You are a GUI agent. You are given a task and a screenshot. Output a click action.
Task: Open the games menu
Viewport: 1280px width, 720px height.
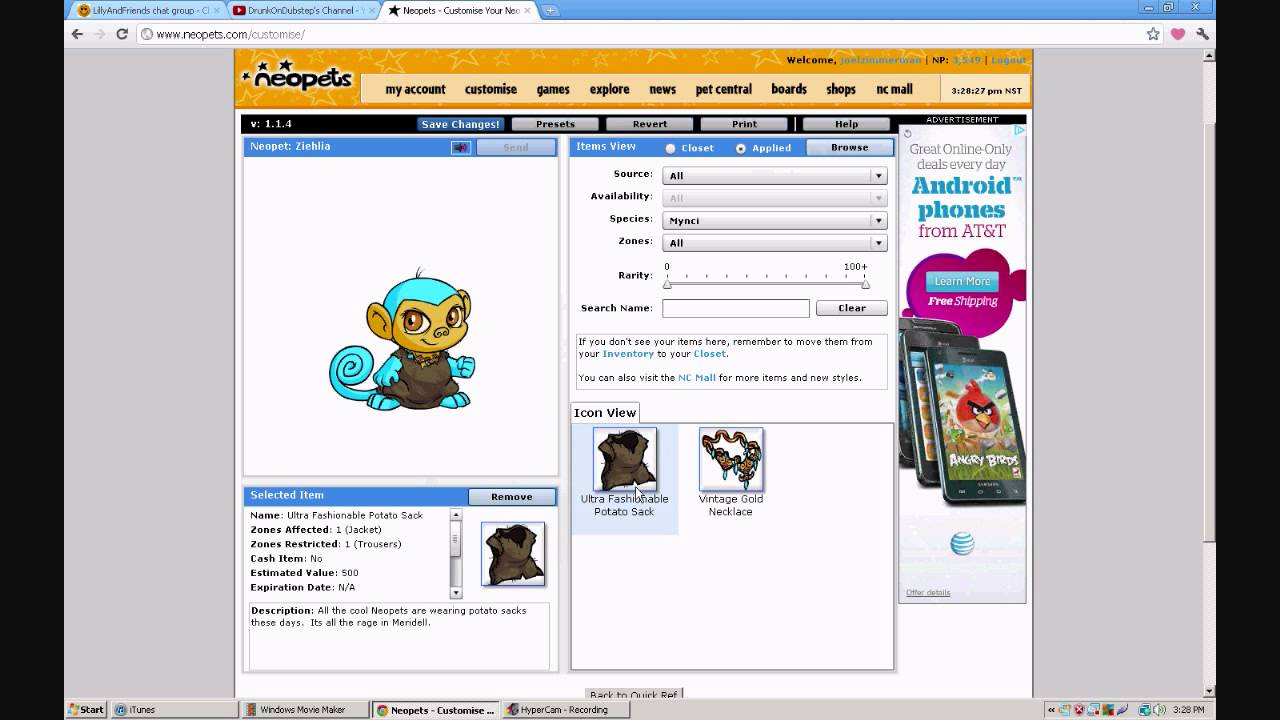553,89
